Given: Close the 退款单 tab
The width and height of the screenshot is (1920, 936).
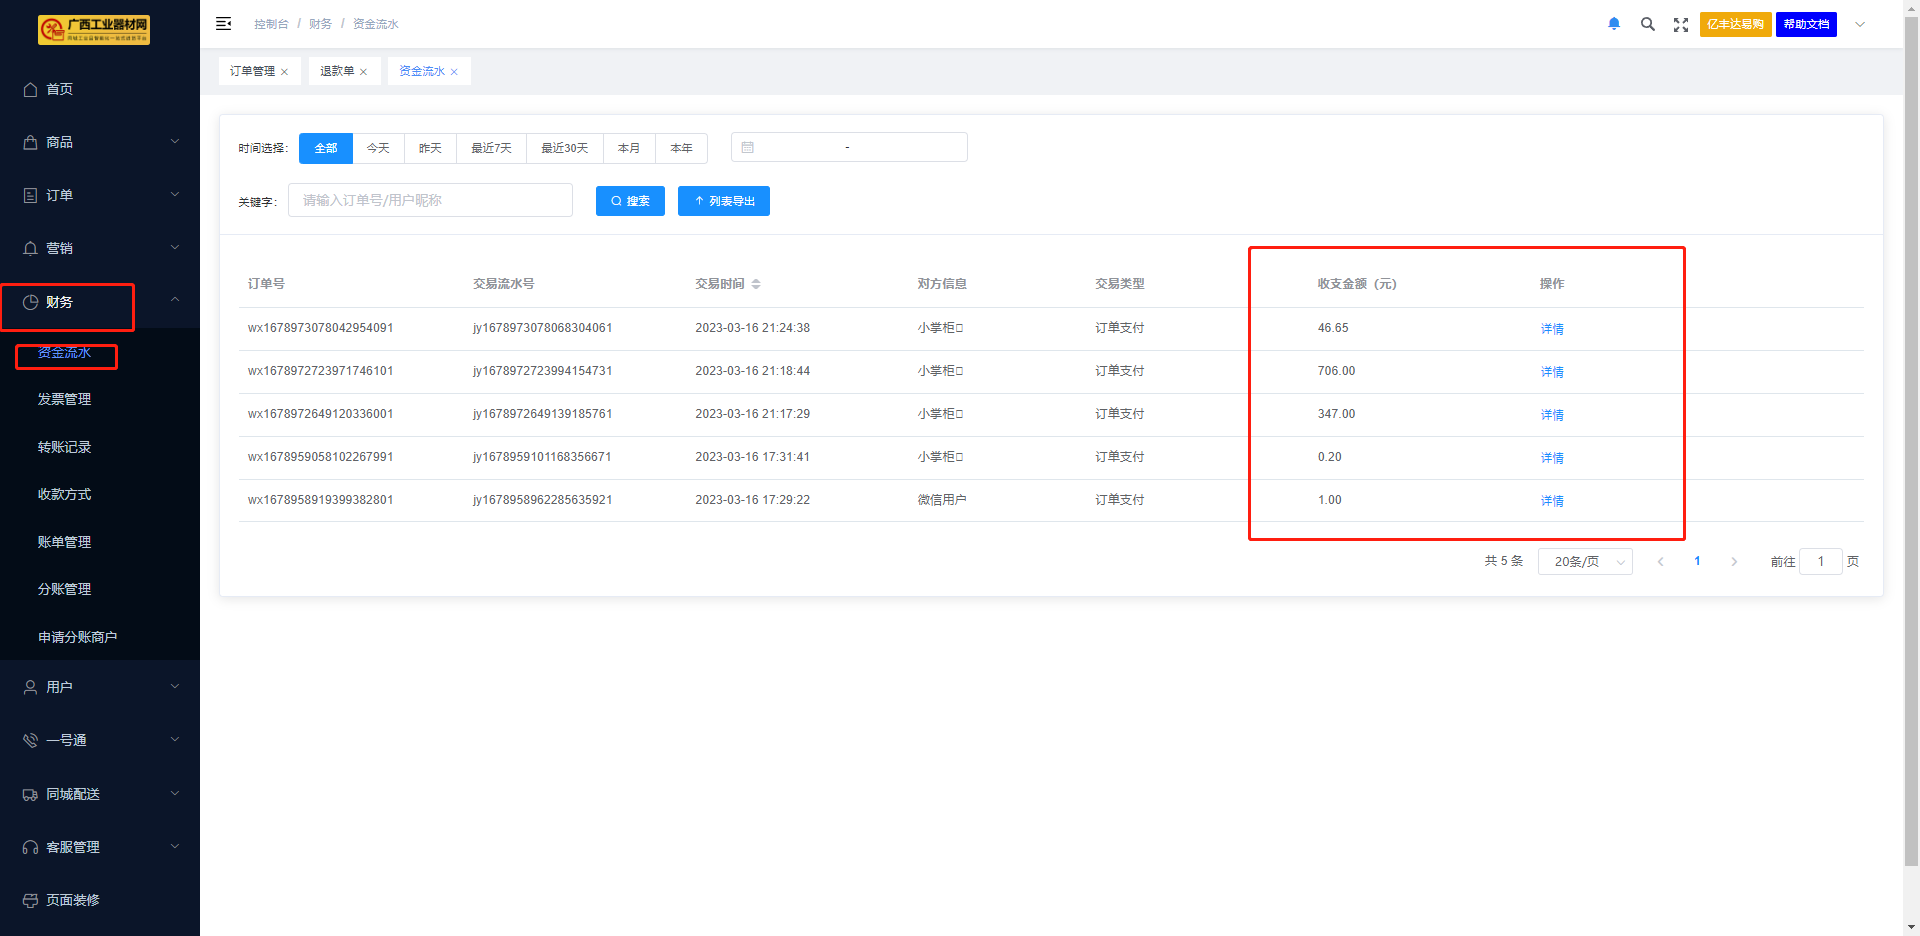Looking at the screenshot, I should pyautogui.click(x=364, y=72).
